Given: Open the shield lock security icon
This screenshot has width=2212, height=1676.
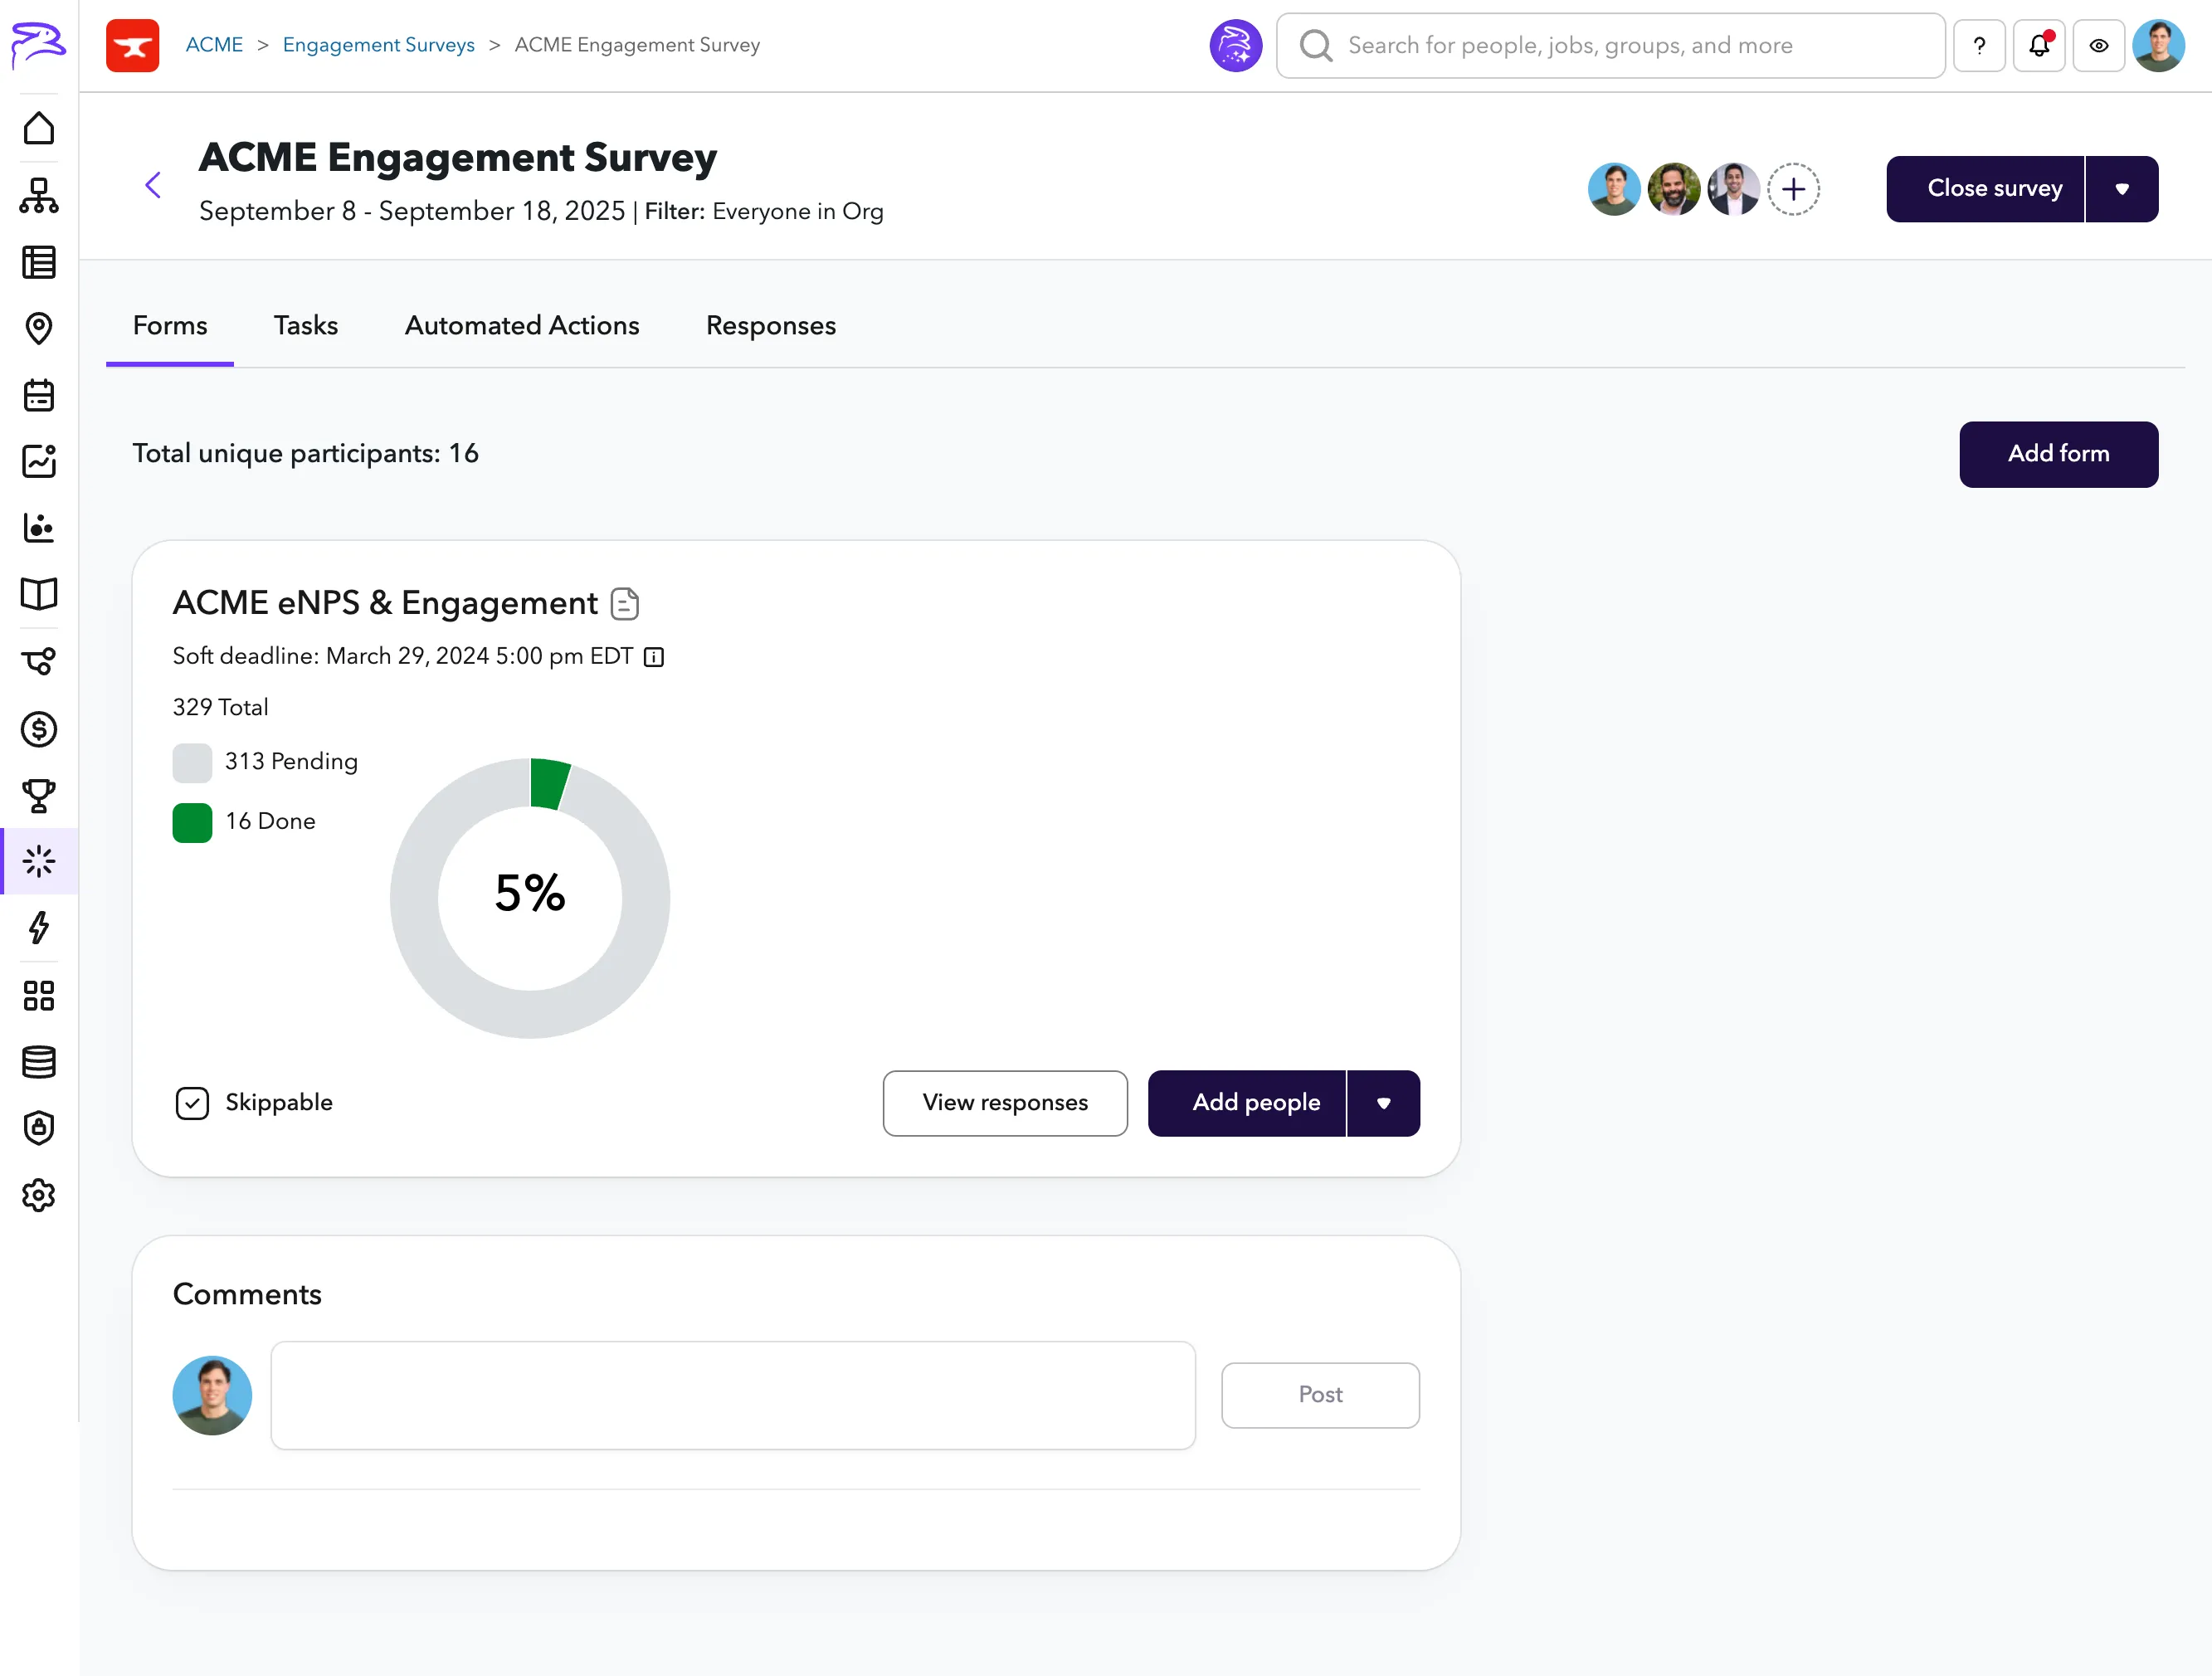Looking at the screenshot, I should tap(39, 1128).
